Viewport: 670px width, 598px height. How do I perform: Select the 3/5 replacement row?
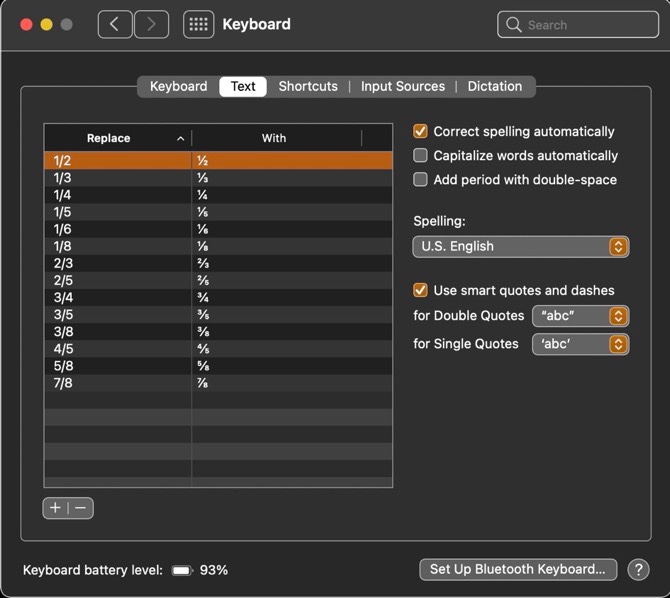[x=218, y=315]
